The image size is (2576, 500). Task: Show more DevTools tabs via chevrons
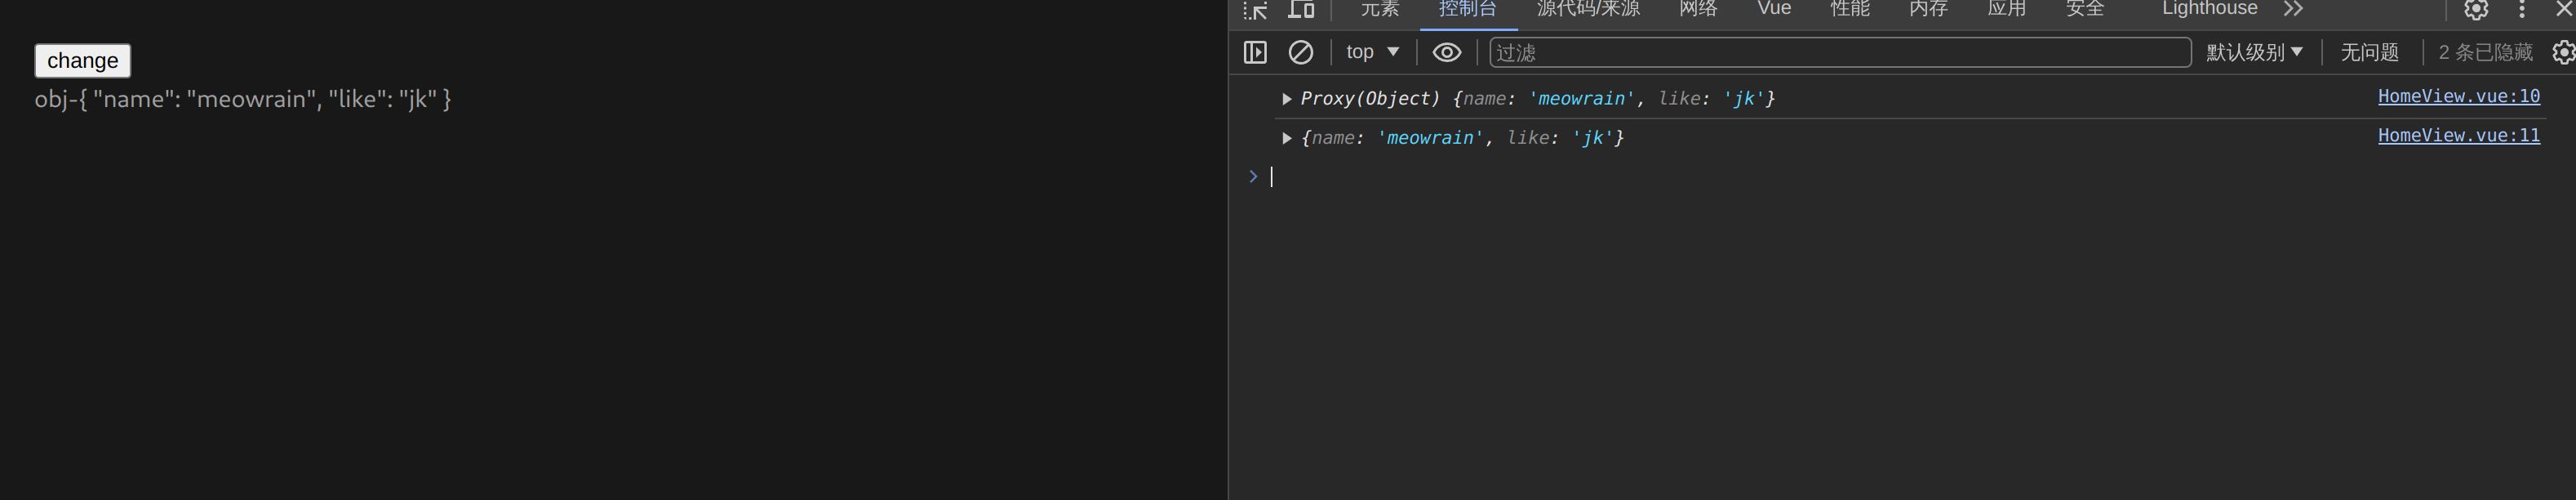point(2293,9)
